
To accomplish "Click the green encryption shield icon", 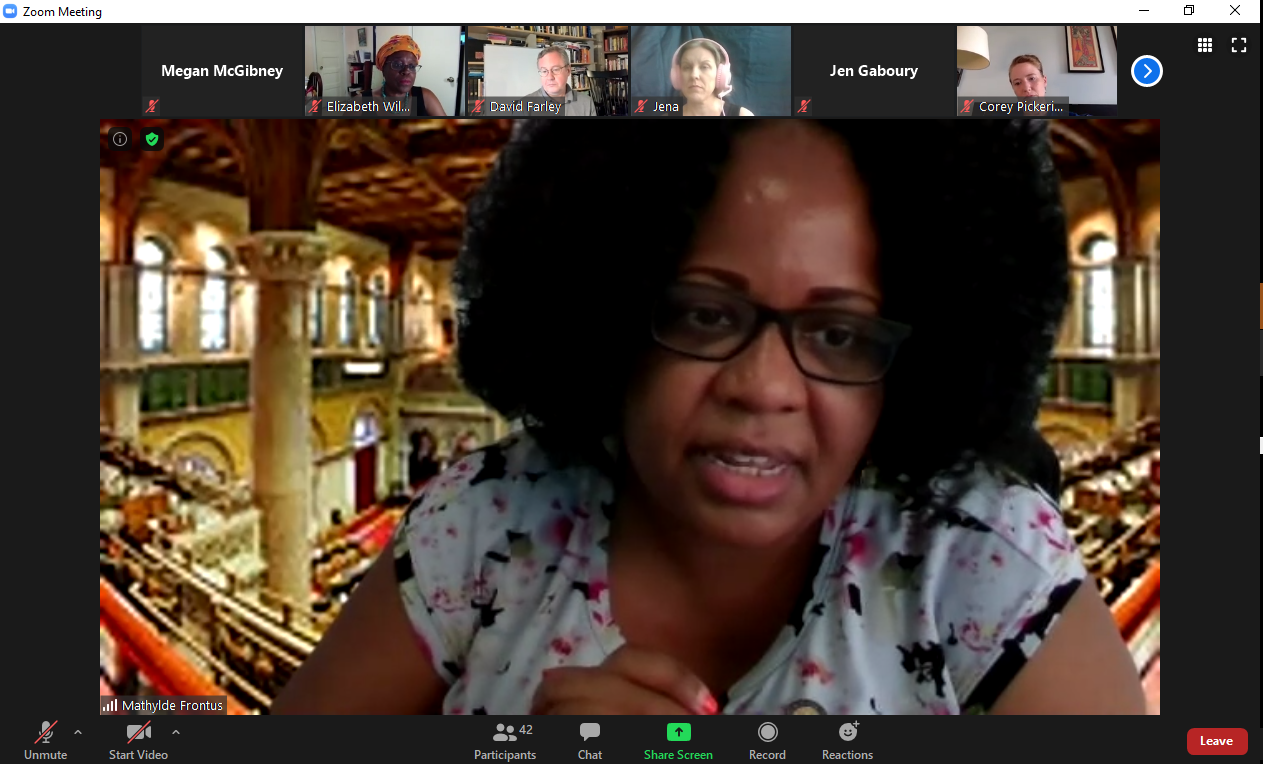I will pyautogui.click(x=152, y=139).
